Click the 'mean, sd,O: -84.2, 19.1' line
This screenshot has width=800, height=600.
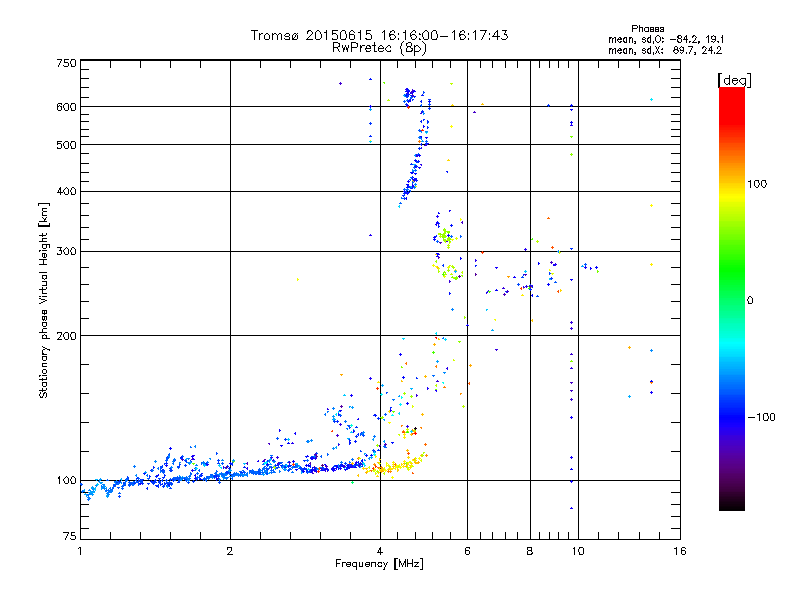click(666, 39)
